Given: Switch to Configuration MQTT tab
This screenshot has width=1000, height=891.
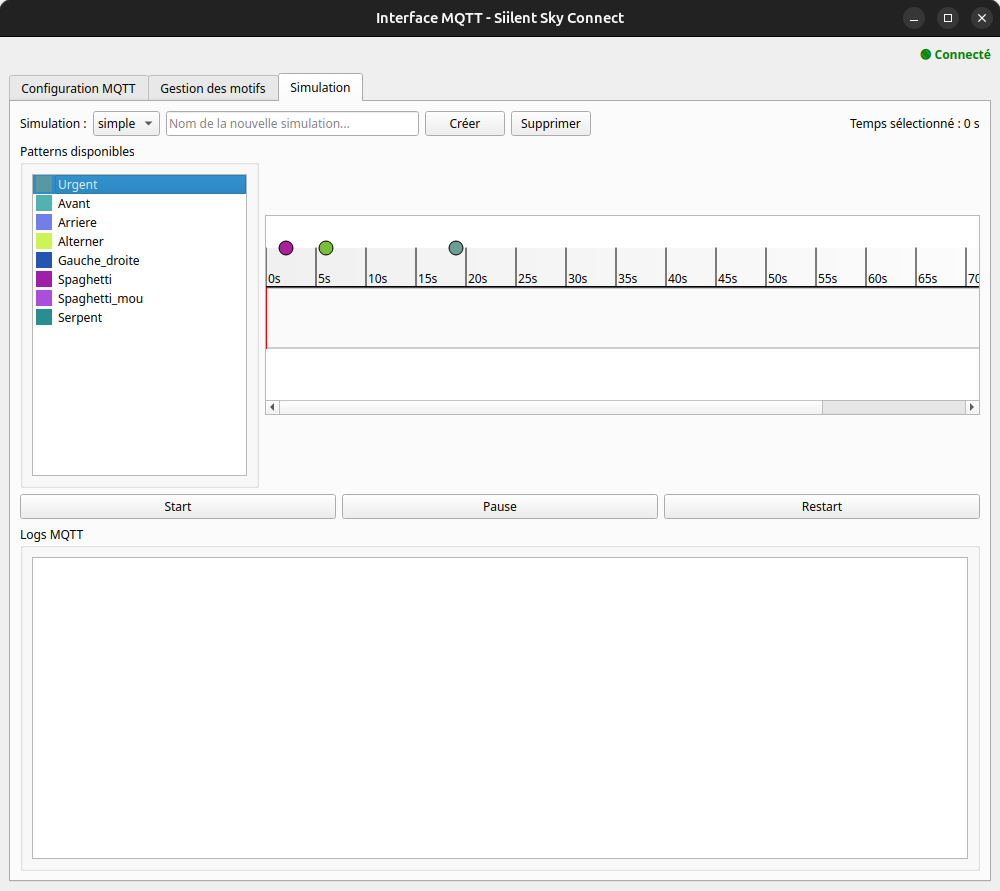Looking at the screenshot, I should coord(78,88).
